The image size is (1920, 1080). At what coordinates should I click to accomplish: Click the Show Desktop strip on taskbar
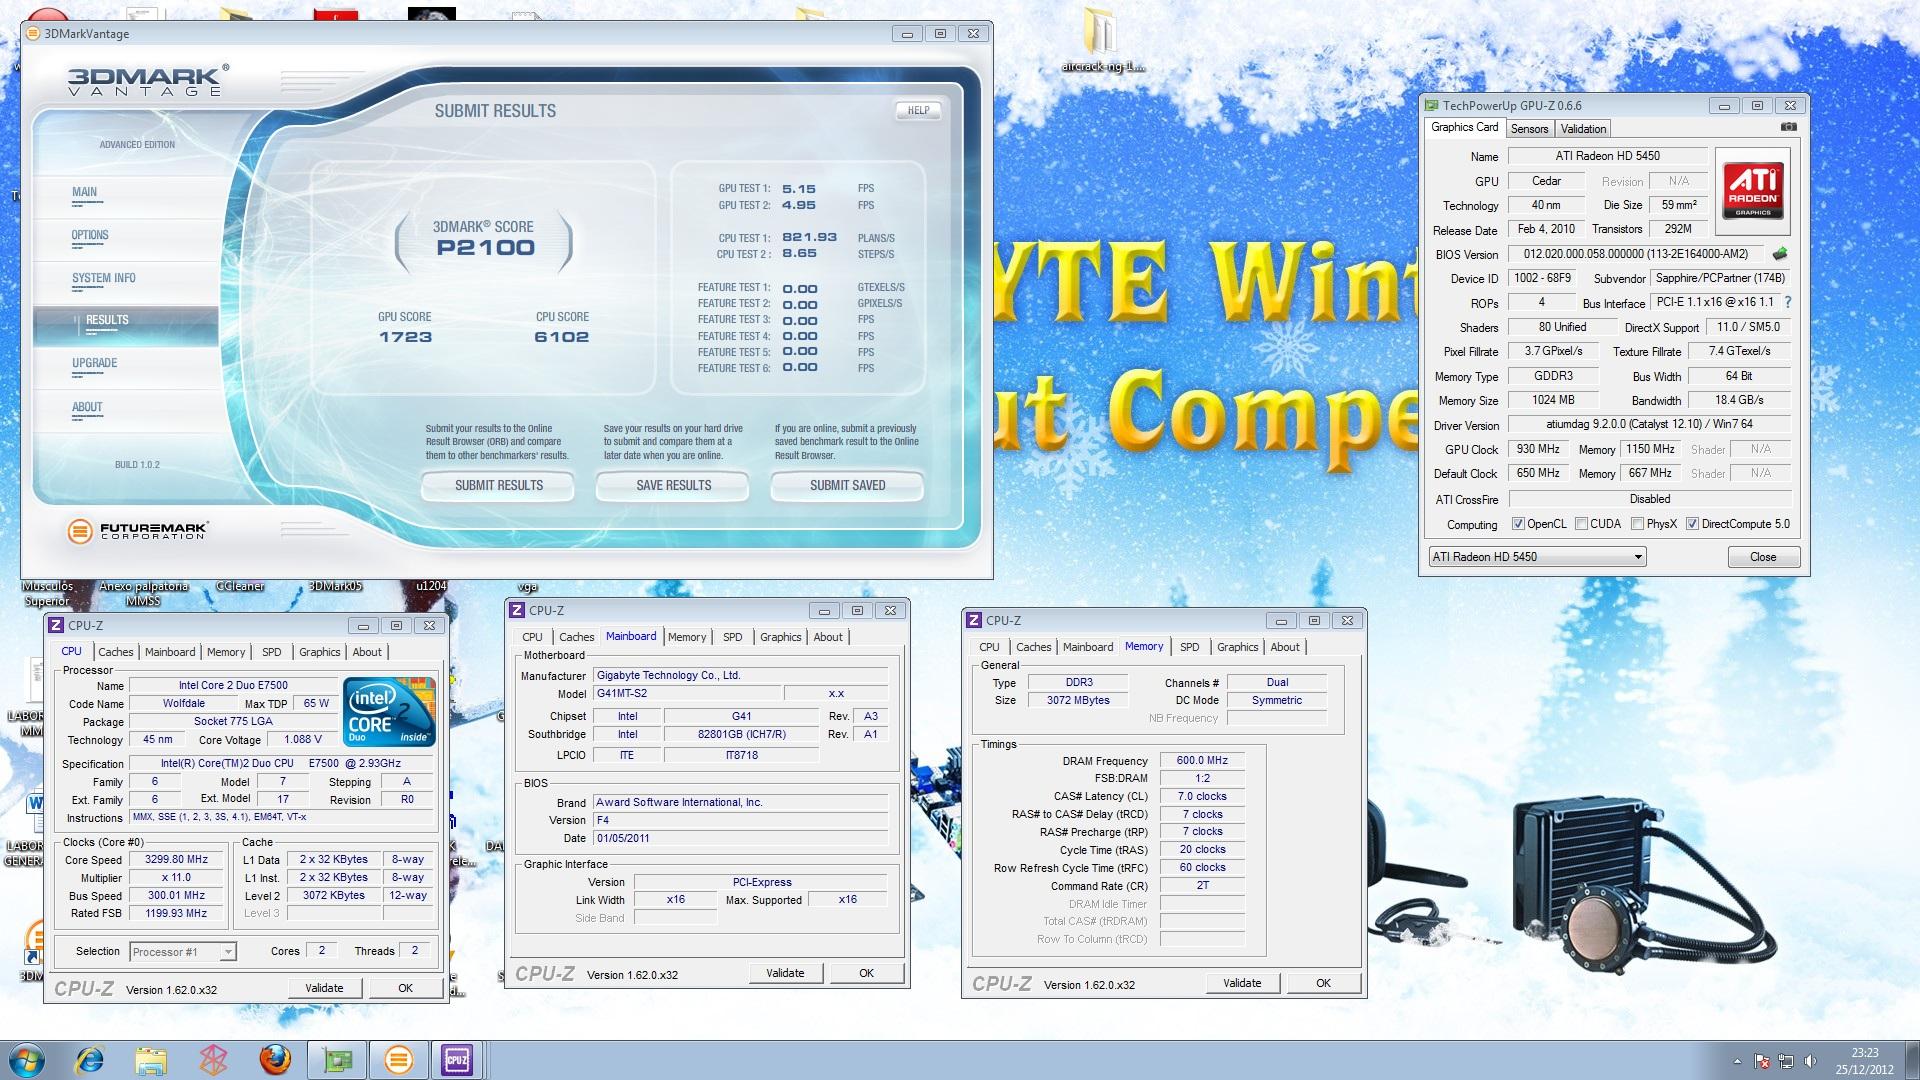(x=1913, y=1060)
